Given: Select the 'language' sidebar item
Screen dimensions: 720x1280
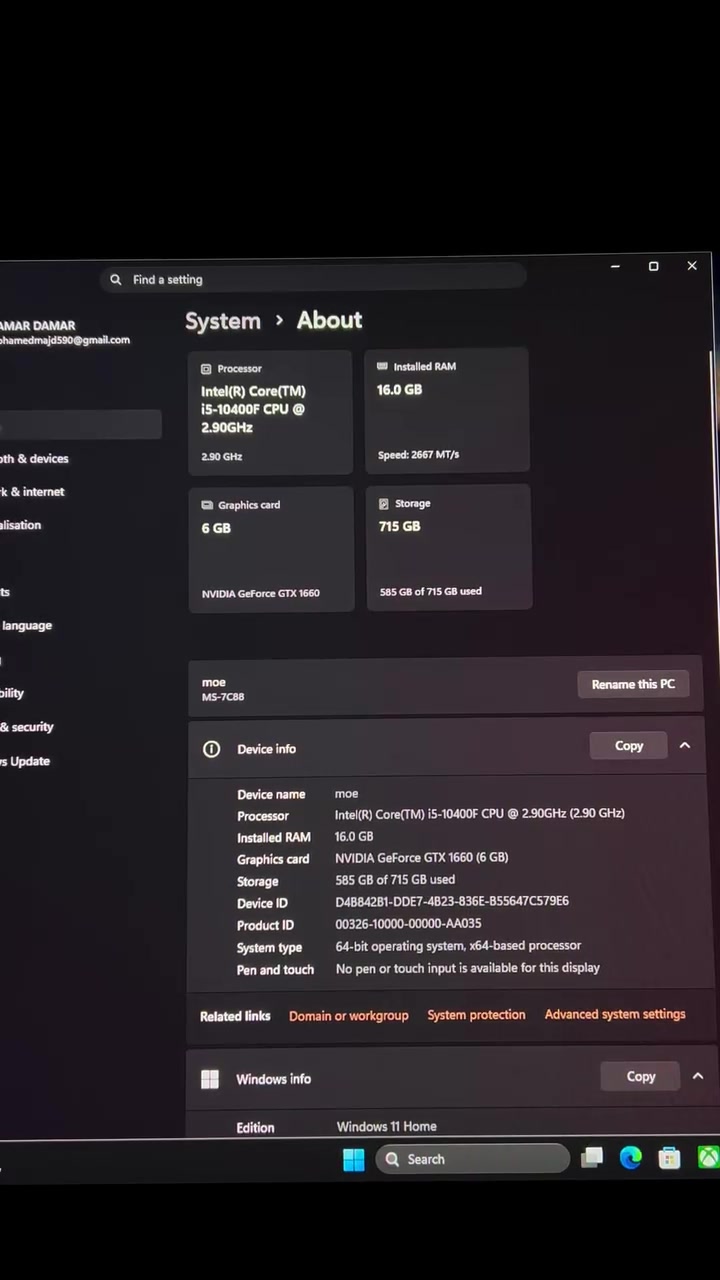Looking at the screenshot, I should coord(26,626).
